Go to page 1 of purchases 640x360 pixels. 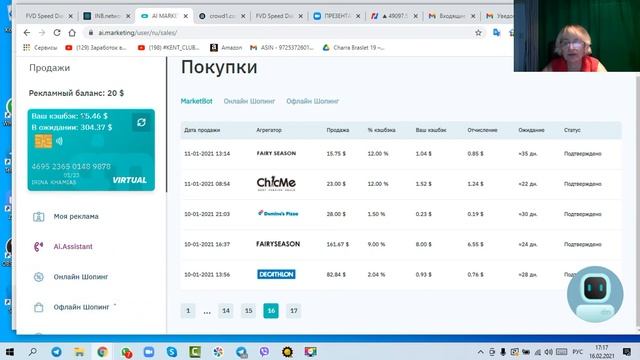tap(188, 311)
